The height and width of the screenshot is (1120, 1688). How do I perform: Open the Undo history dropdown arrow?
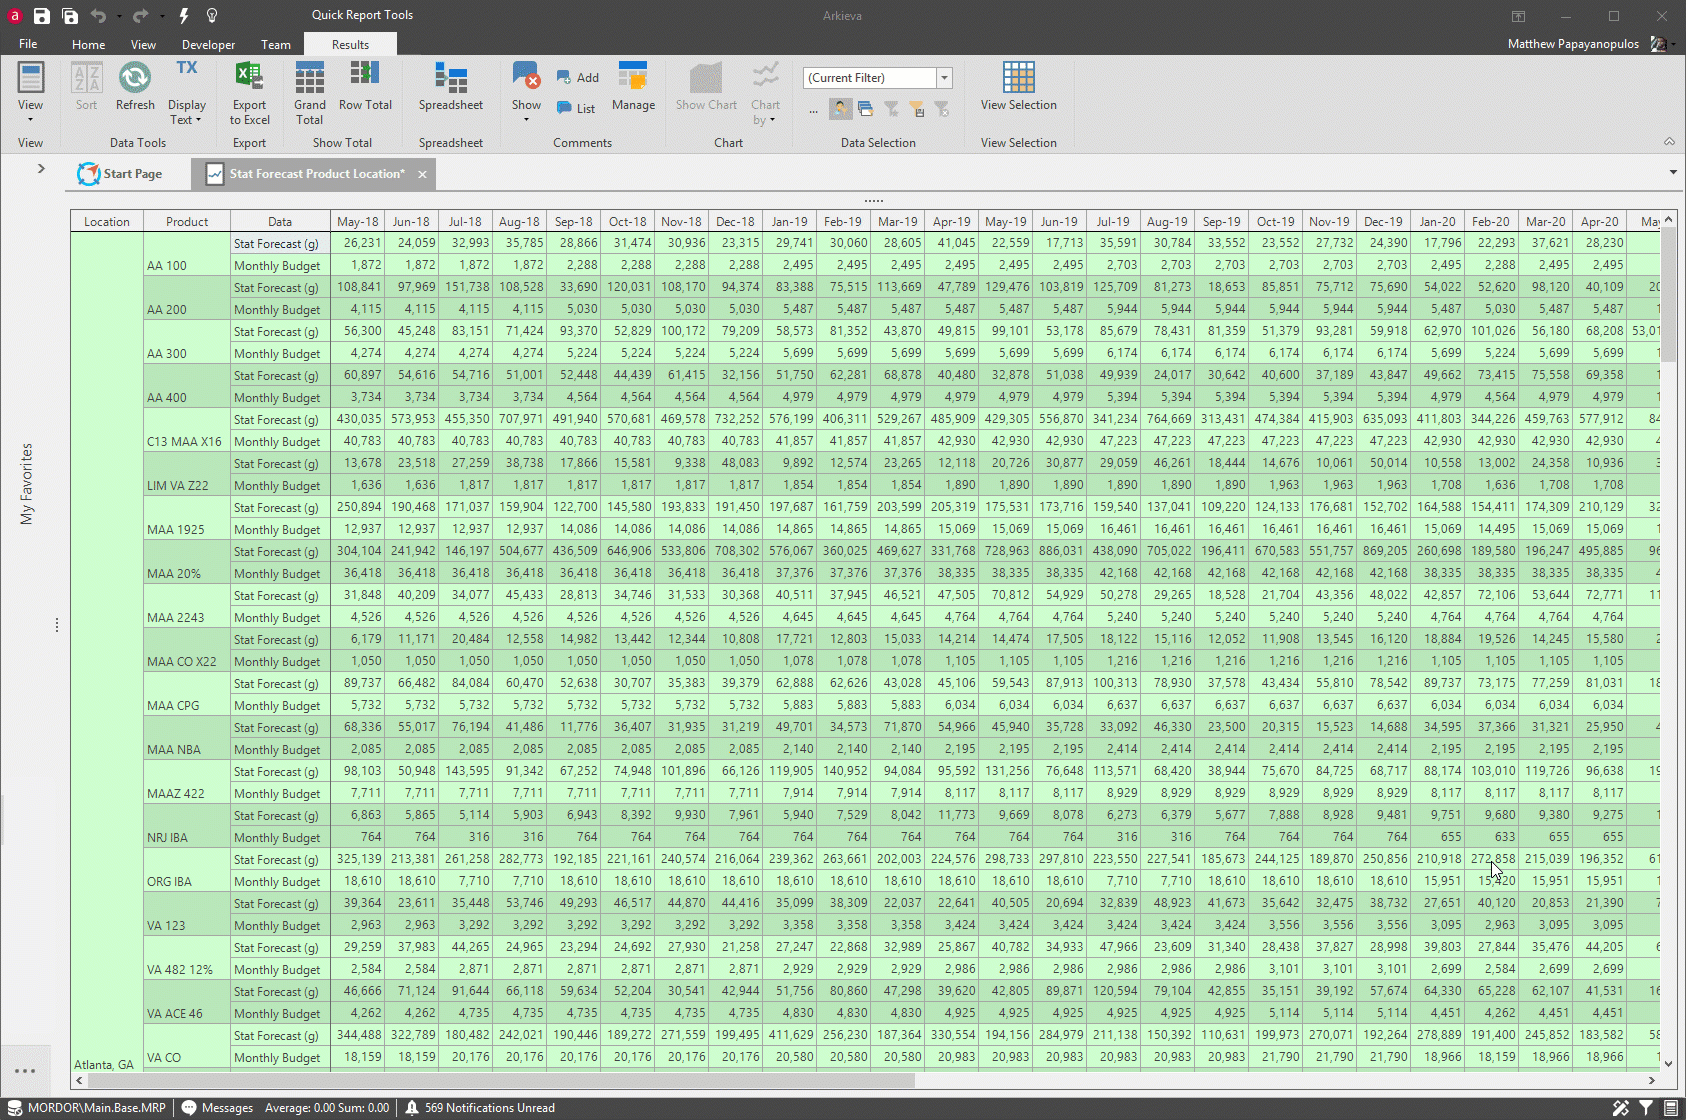click(118, 17)
